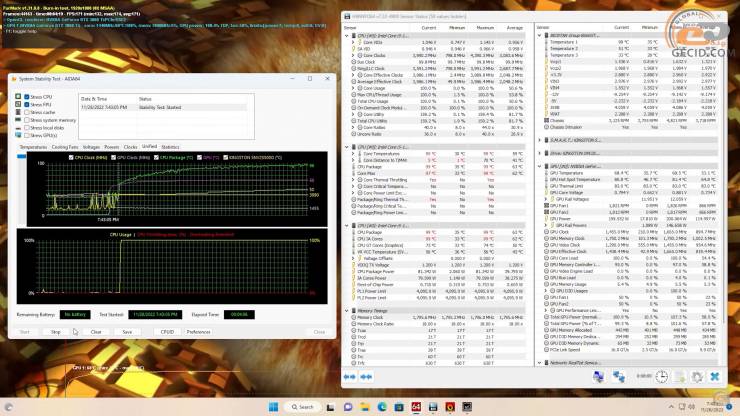Click HWiNFO network connection icon
740x416 pixels.
[x=619, y=376]
